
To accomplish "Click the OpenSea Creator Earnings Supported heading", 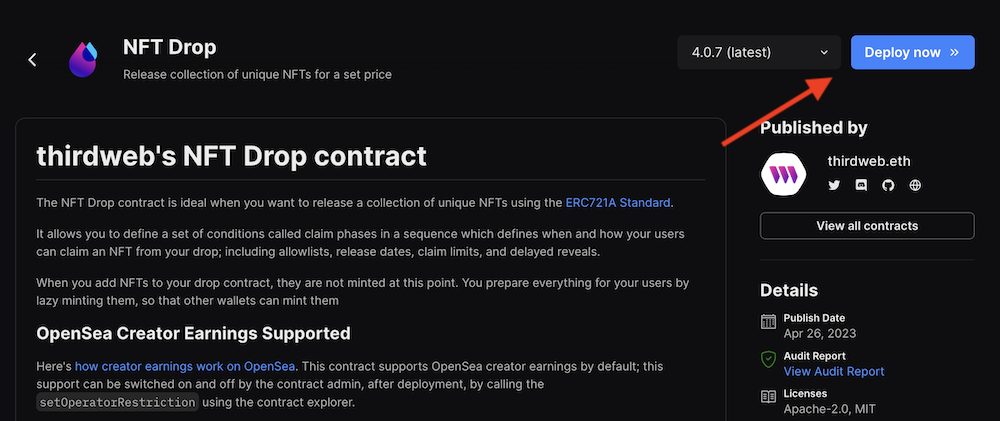I will [x=193, y=333].
